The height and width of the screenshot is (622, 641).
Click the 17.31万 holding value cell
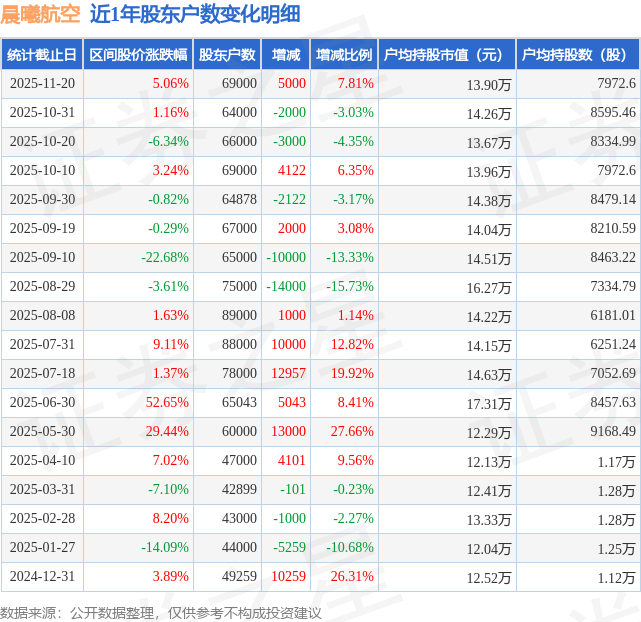pyautogui.click(x=488, y=403)
